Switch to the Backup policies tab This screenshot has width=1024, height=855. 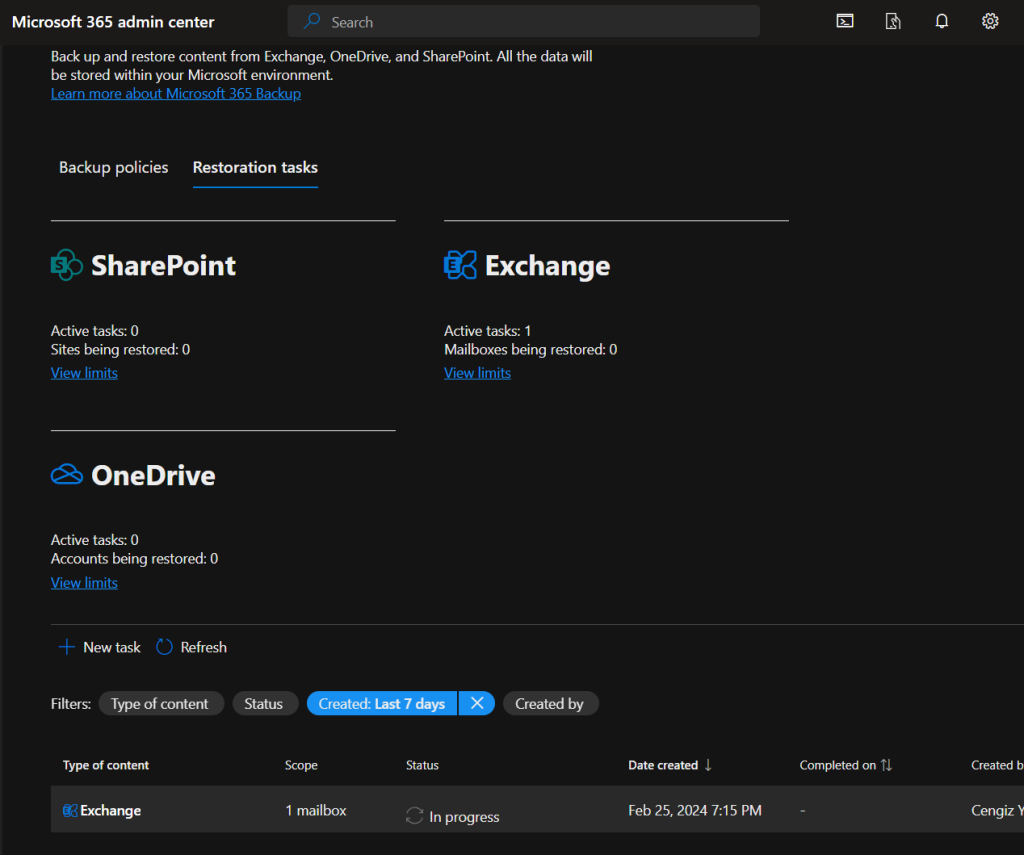pyautogui.click(x=114, y=167)
